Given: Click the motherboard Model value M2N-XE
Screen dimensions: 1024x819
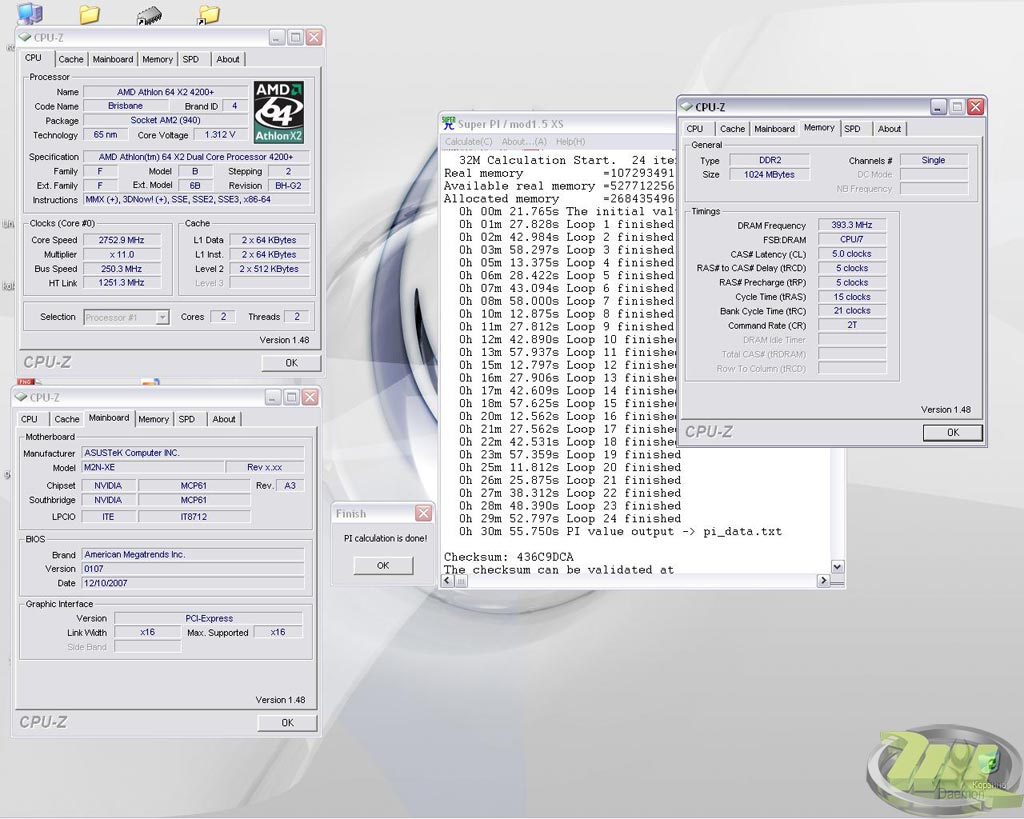Looking at the screenshot, I should click(153, 467).
